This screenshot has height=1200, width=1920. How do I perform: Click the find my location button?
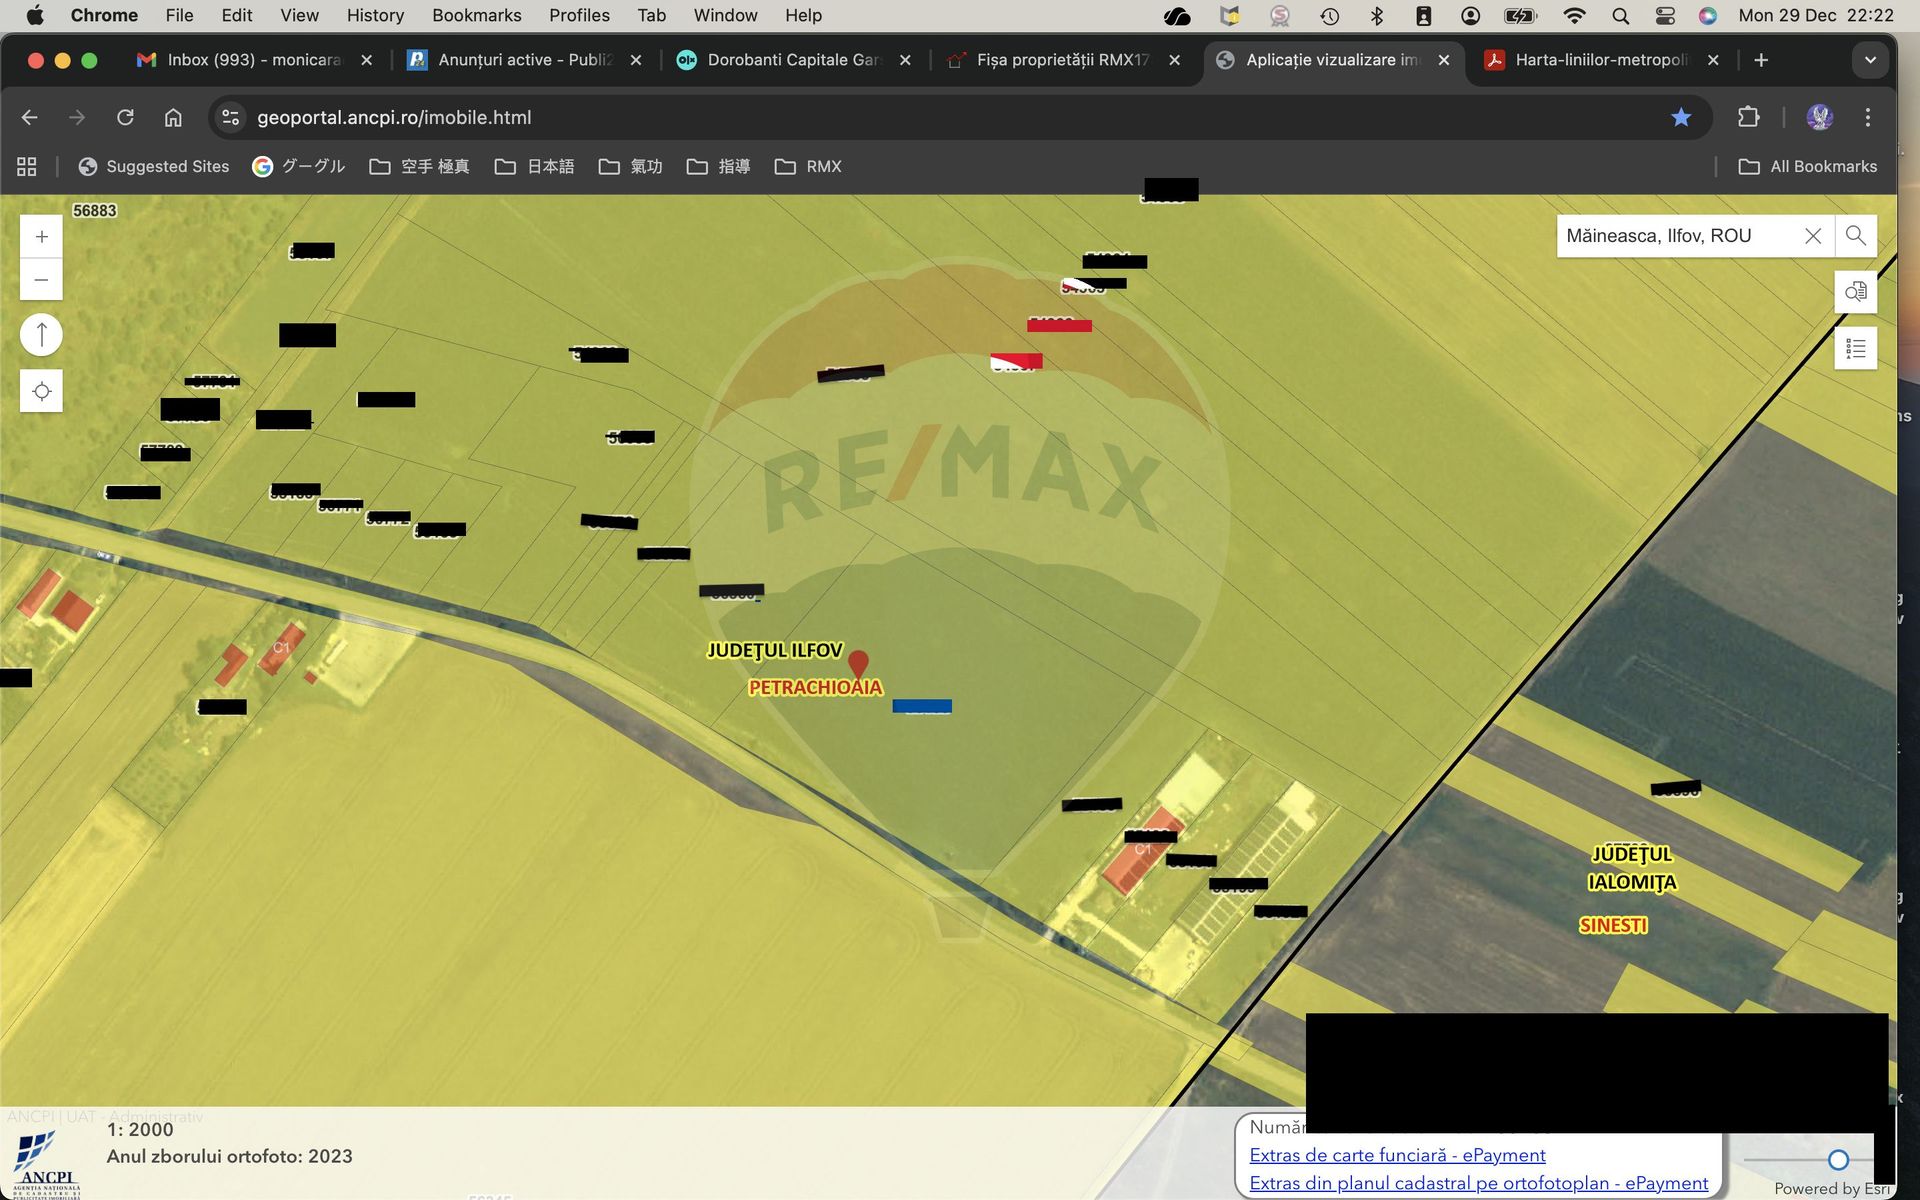41,391
